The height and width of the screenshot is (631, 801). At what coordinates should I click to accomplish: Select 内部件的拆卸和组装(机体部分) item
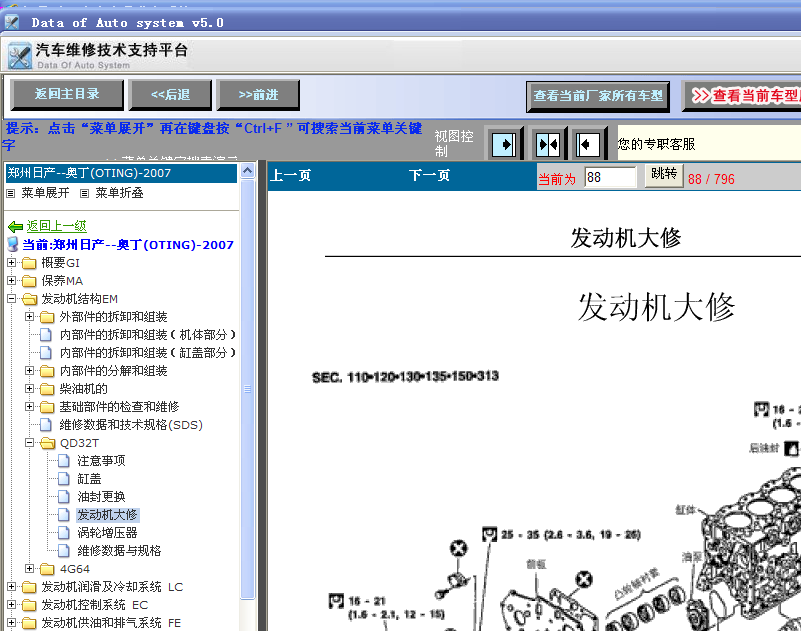pos(148,335)
